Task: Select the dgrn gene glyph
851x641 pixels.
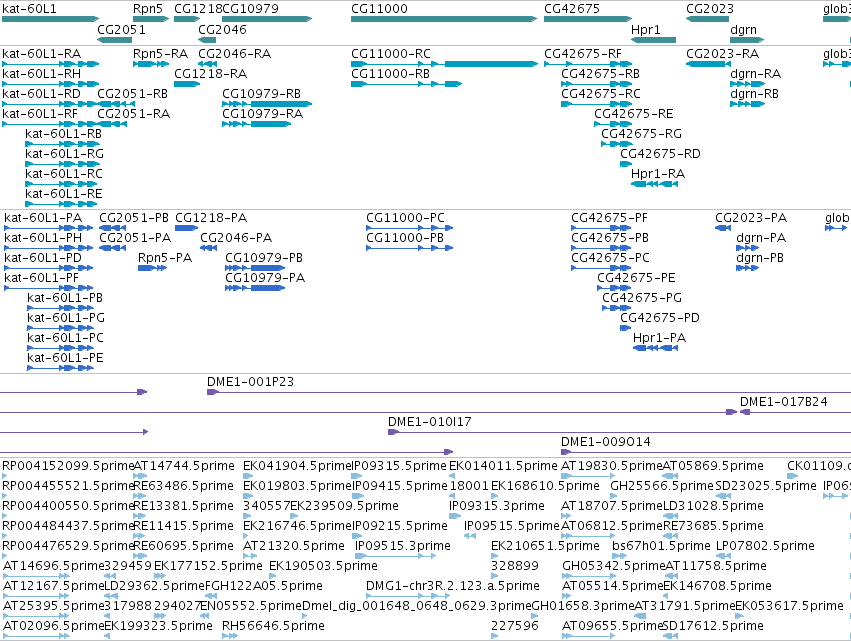Action: 747,40
